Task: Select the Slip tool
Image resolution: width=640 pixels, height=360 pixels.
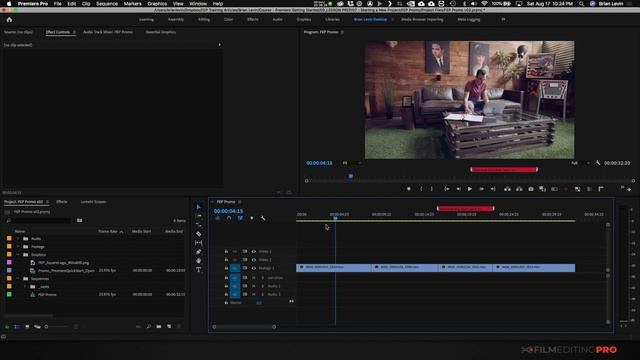Action: [x=199, y=243]
